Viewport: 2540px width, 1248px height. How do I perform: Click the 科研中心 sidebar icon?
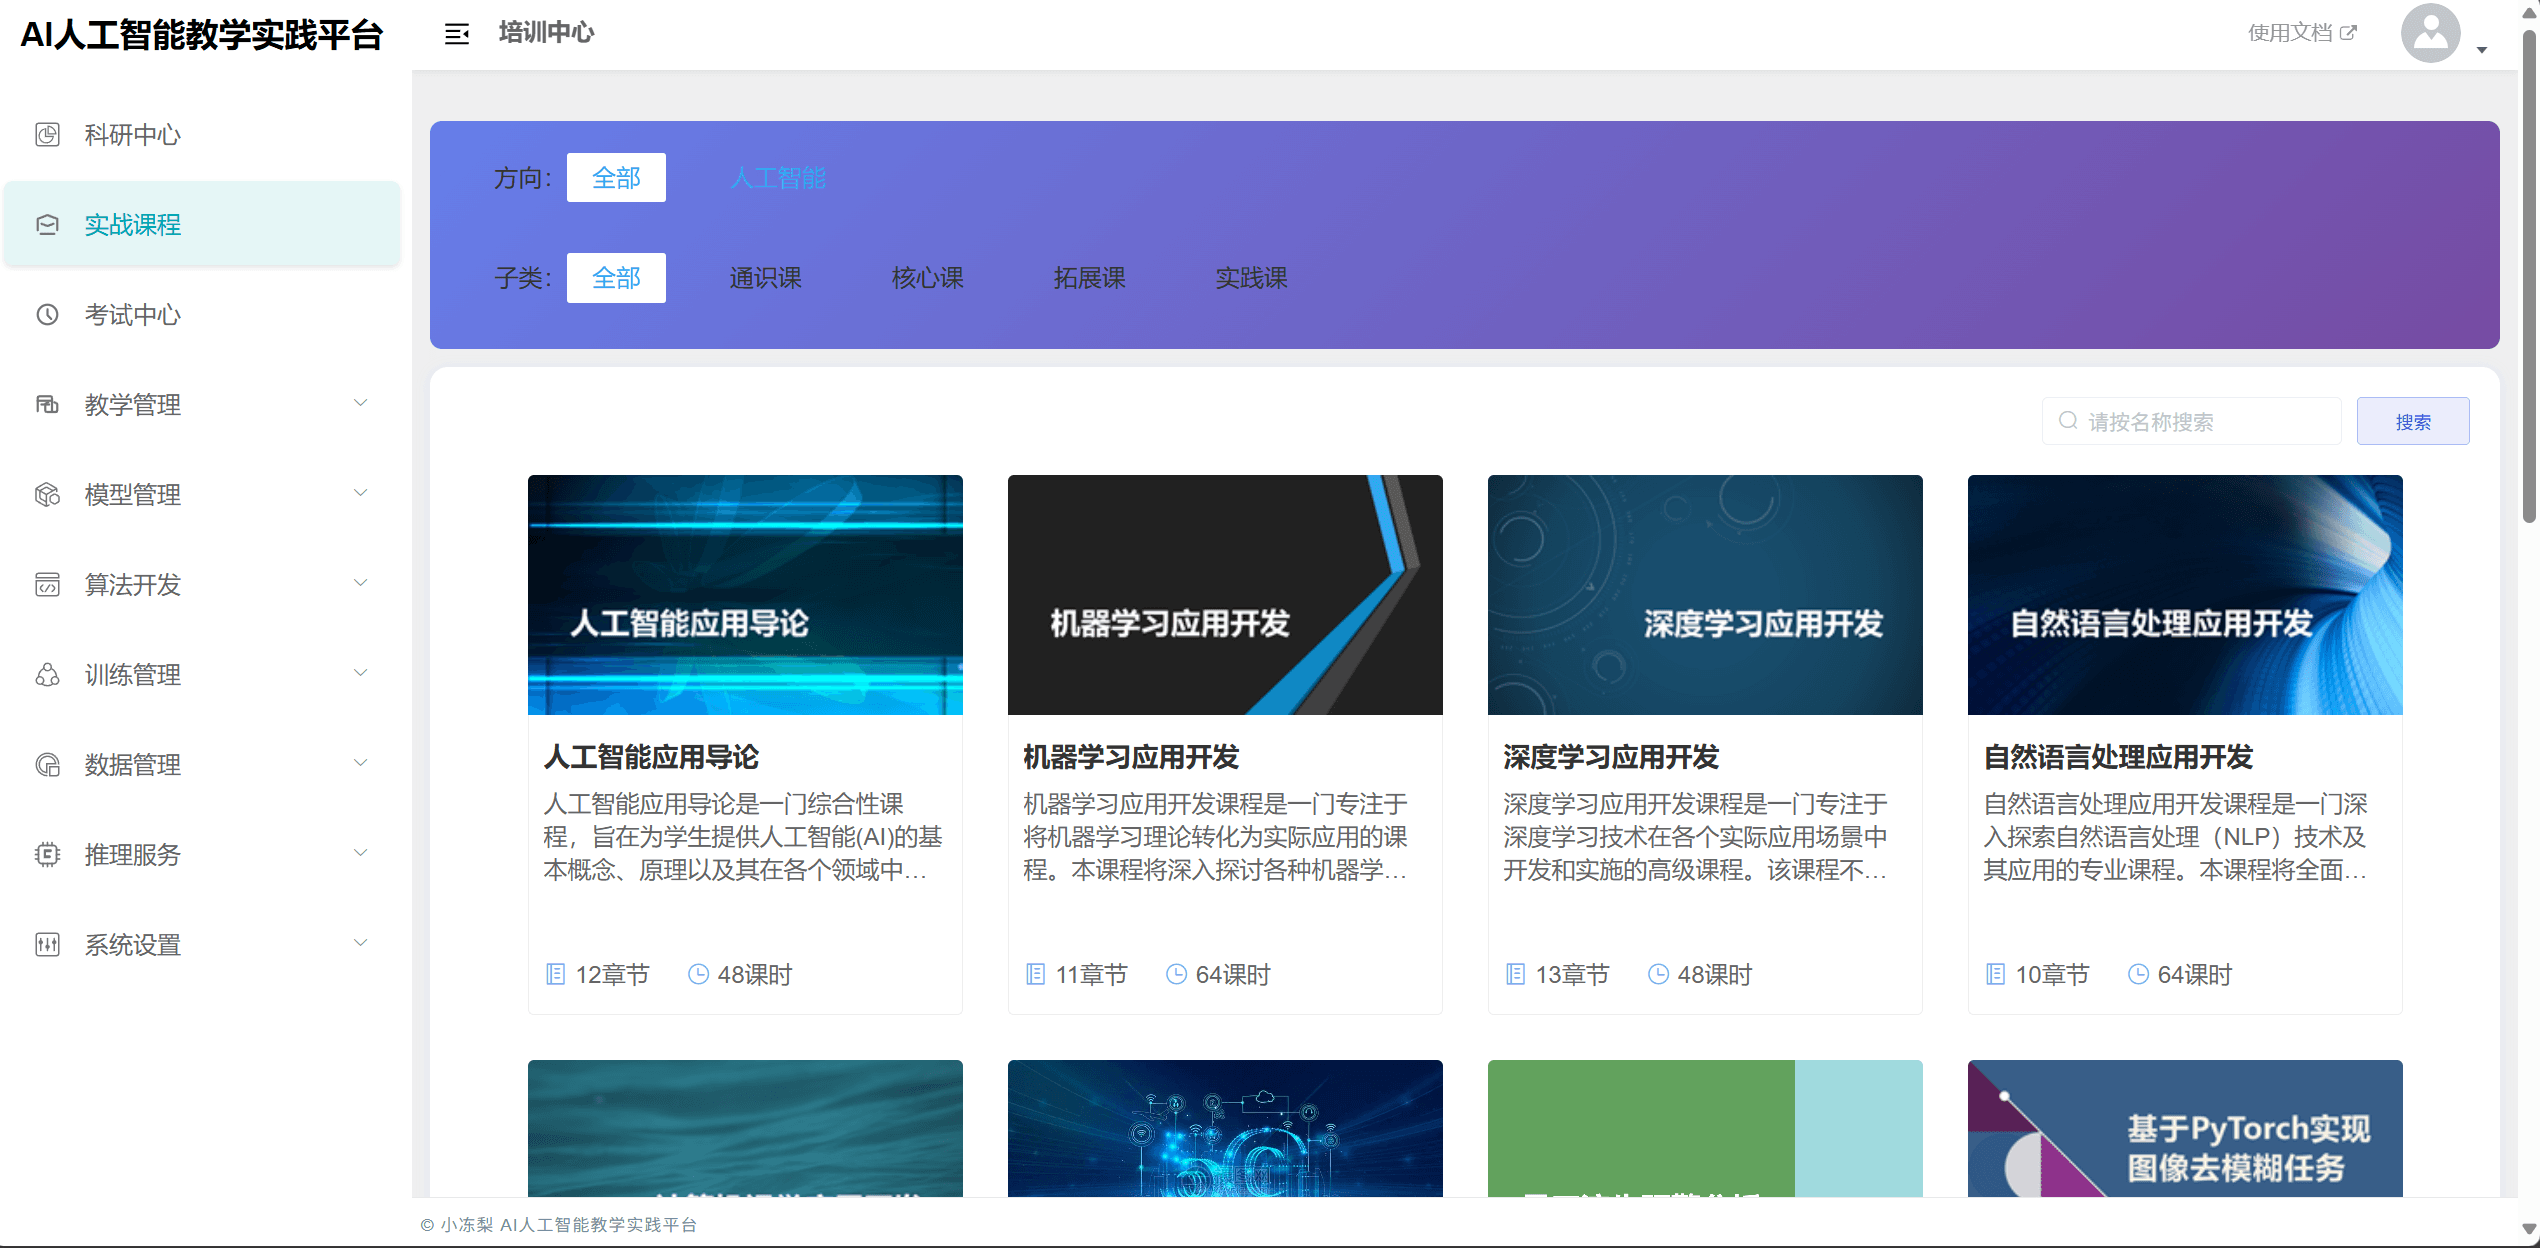[48, 135]
